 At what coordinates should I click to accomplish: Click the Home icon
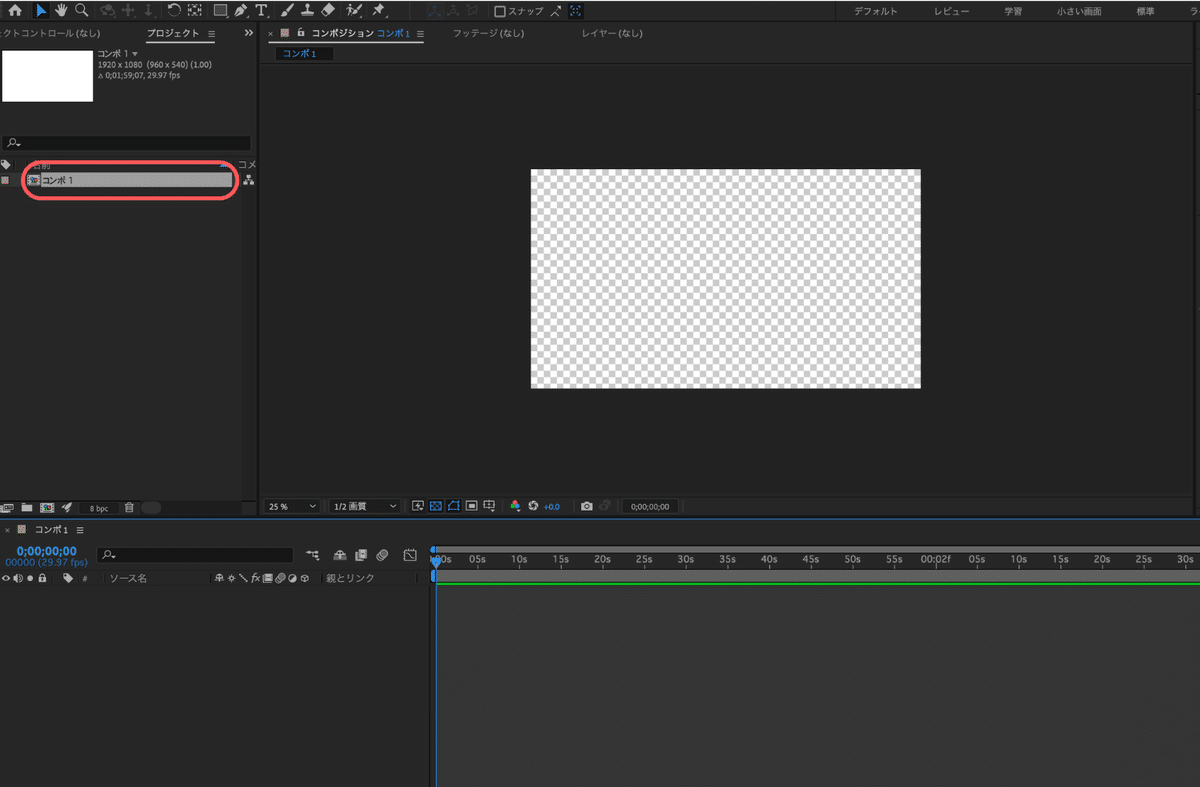point(15,10)
